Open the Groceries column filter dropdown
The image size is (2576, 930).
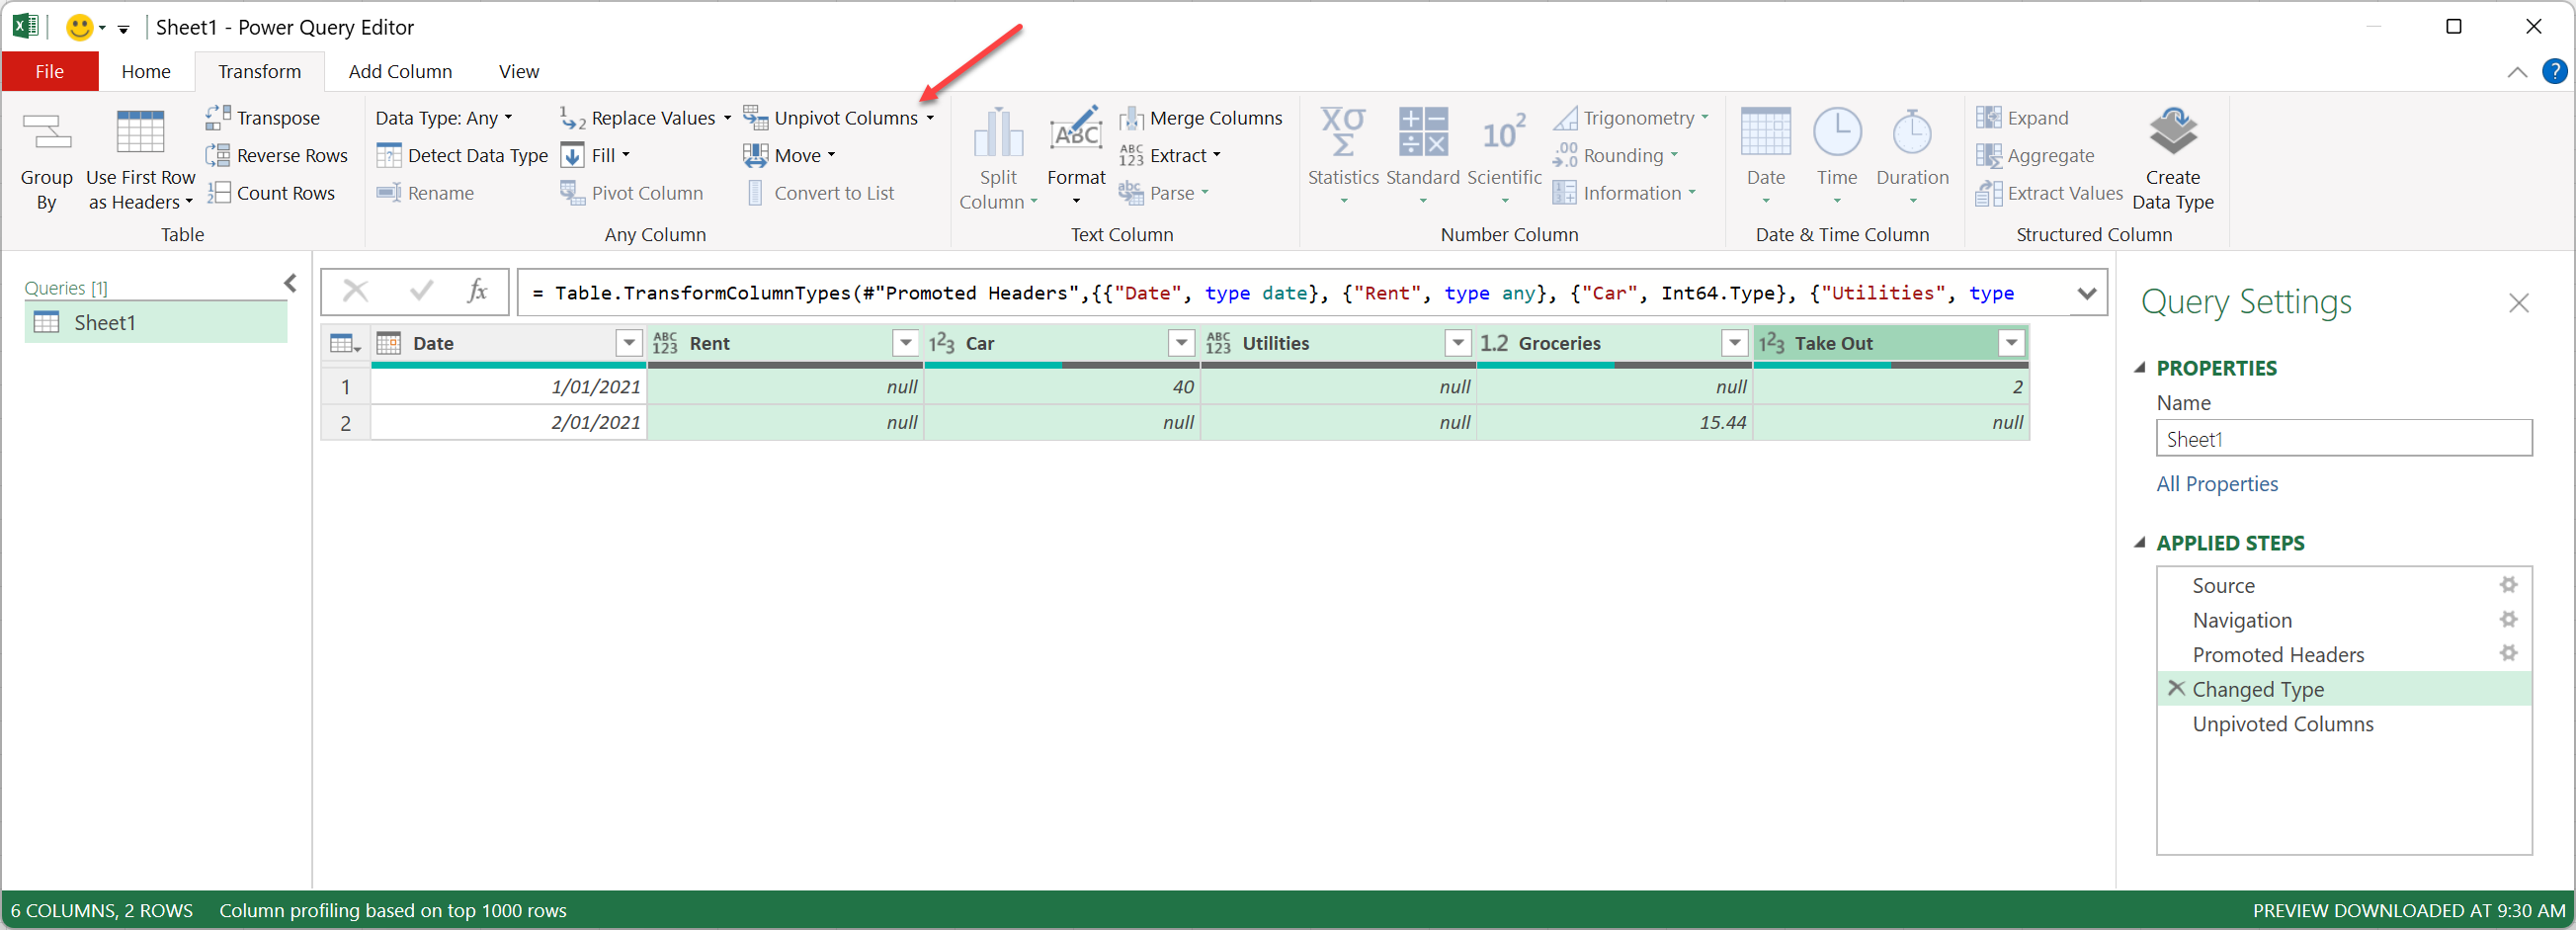1734,343
